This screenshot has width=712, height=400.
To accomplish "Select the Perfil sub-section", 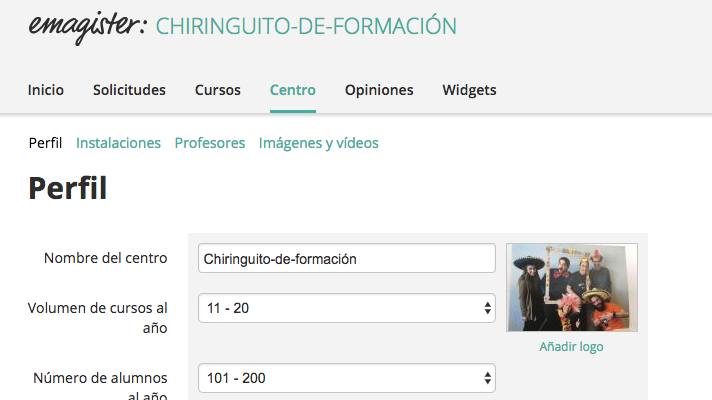I will click(45, 143).
